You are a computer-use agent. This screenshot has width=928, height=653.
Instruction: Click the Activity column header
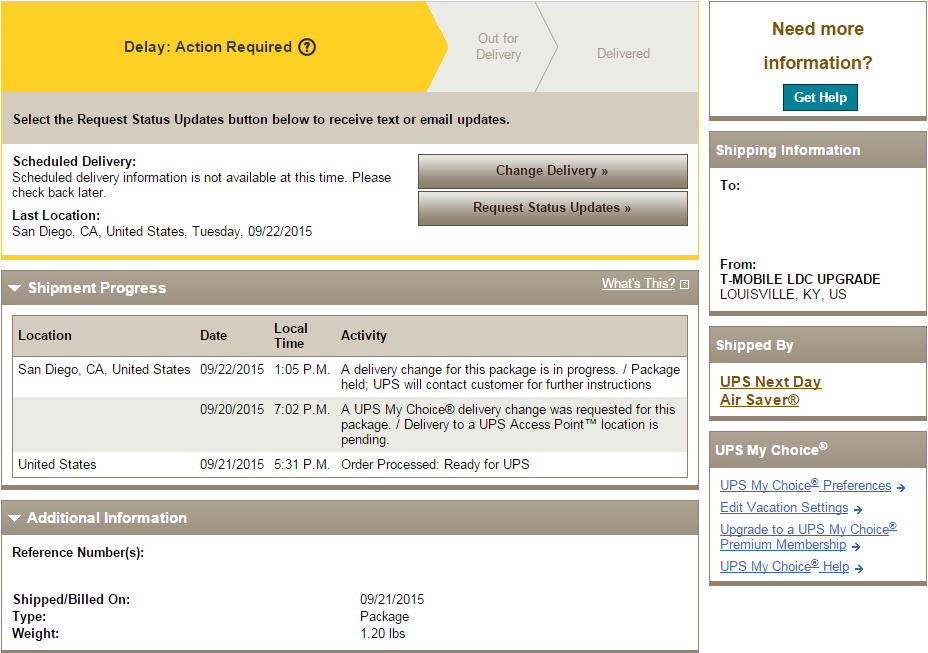363,335
